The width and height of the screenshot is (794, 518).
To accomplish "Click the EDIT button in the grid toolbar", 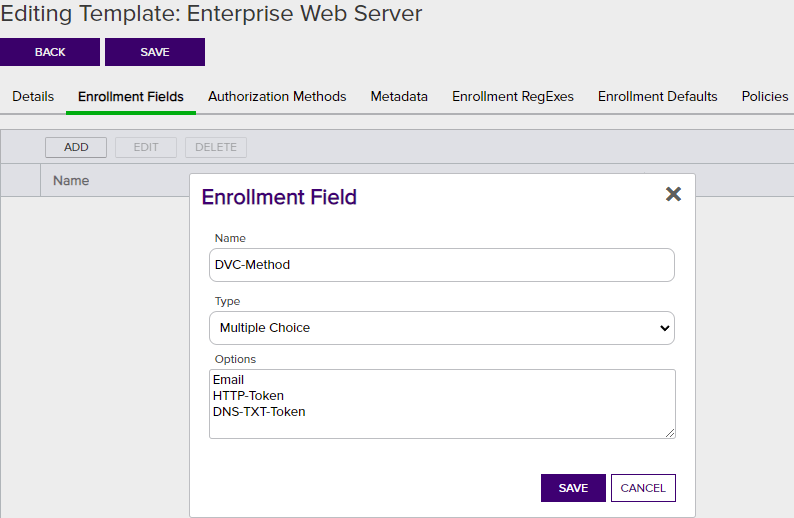I will point(146,147).
